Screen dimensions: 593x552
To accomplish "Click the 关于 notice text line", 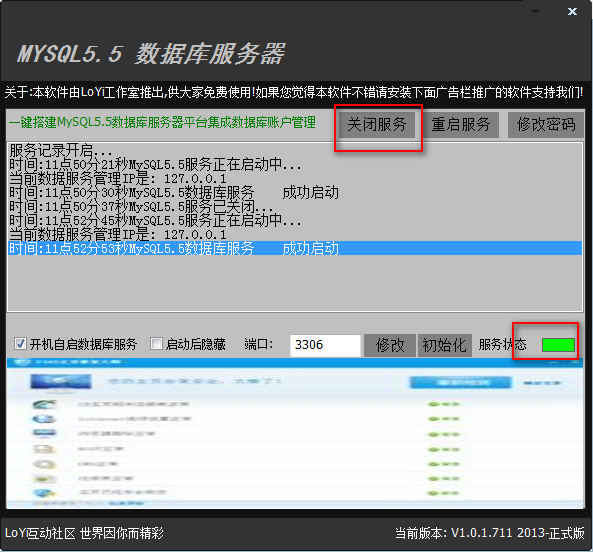I will tap(293, 92).
